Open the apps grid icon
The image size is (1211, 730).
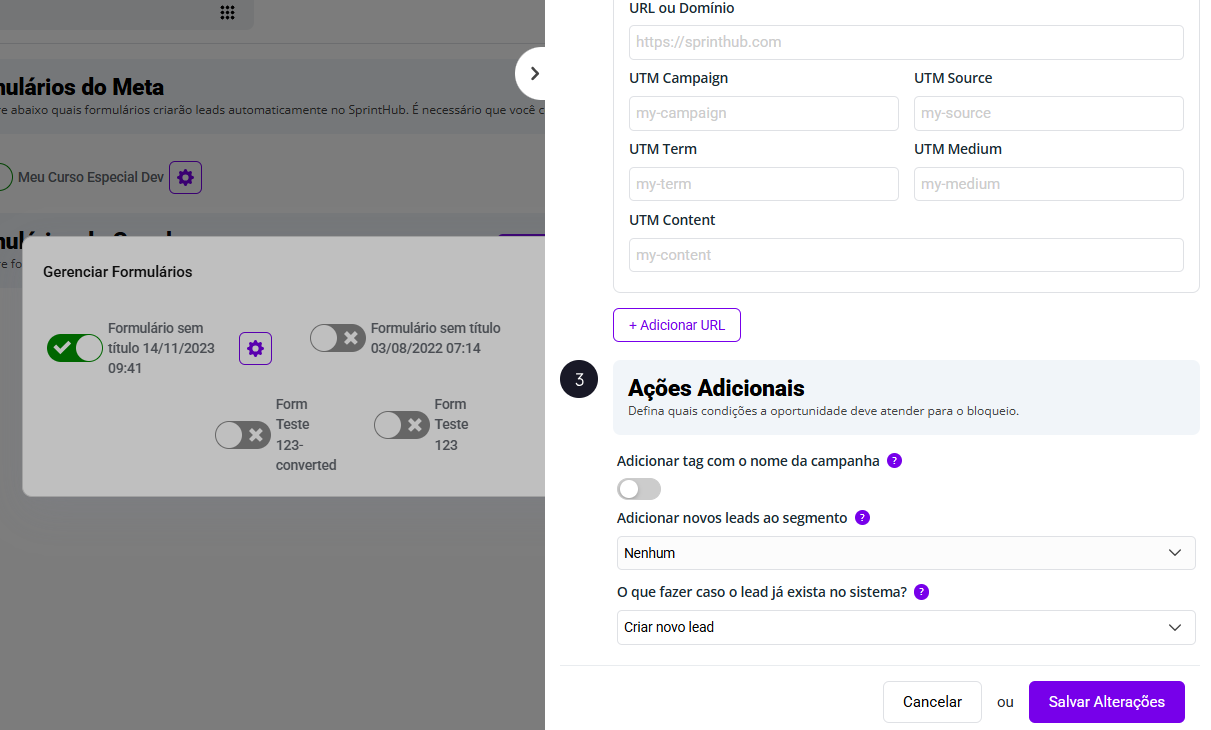pos(227,13)
